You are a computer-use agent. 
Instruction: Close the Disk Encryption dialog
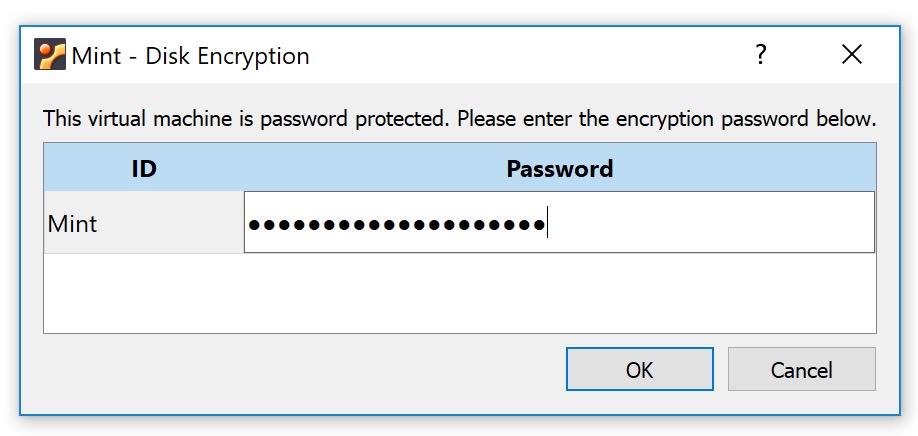click(x=852, y=55)
